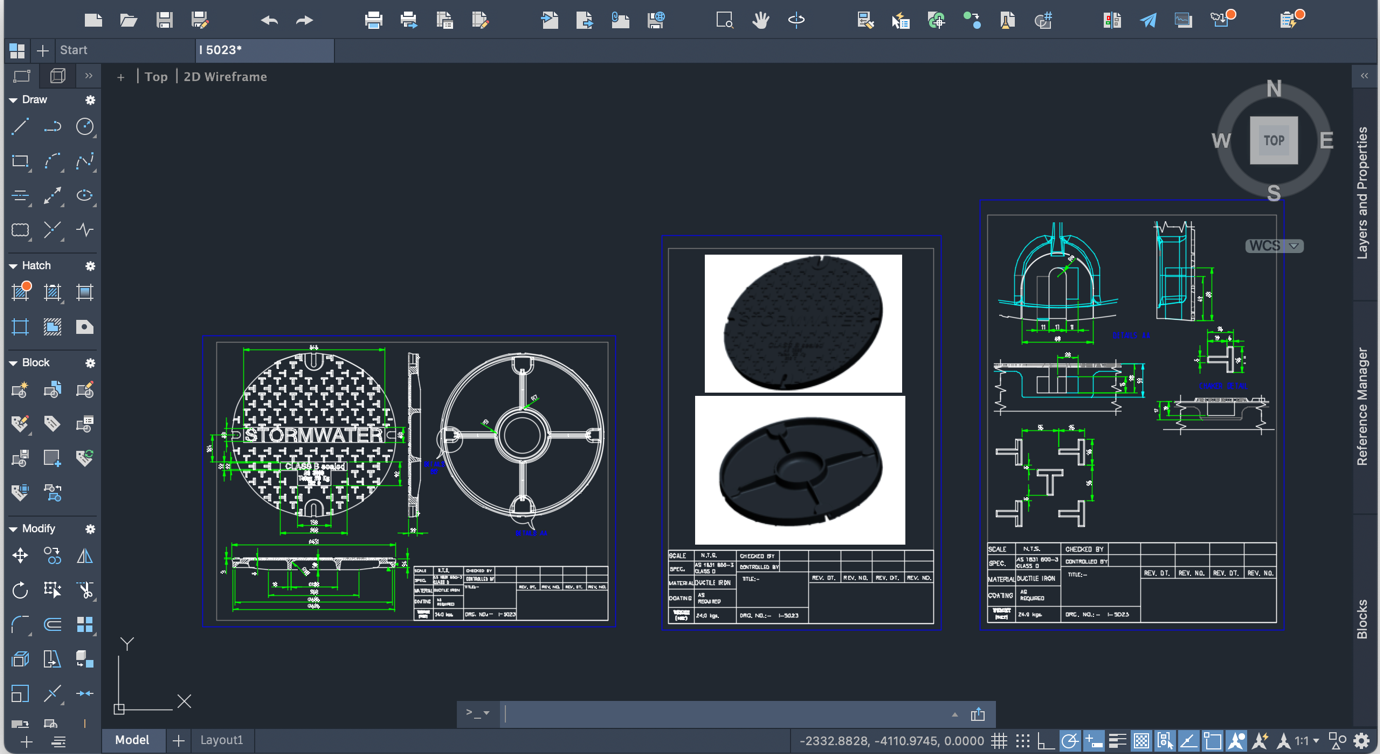Click the 2D Wireframe visual style label

225,77
